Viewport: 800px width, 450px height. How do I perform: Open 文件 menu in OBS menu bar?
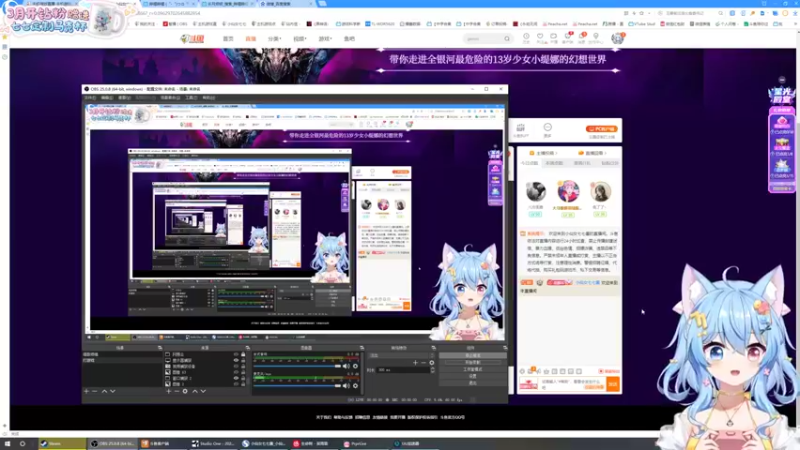point(90,97)
